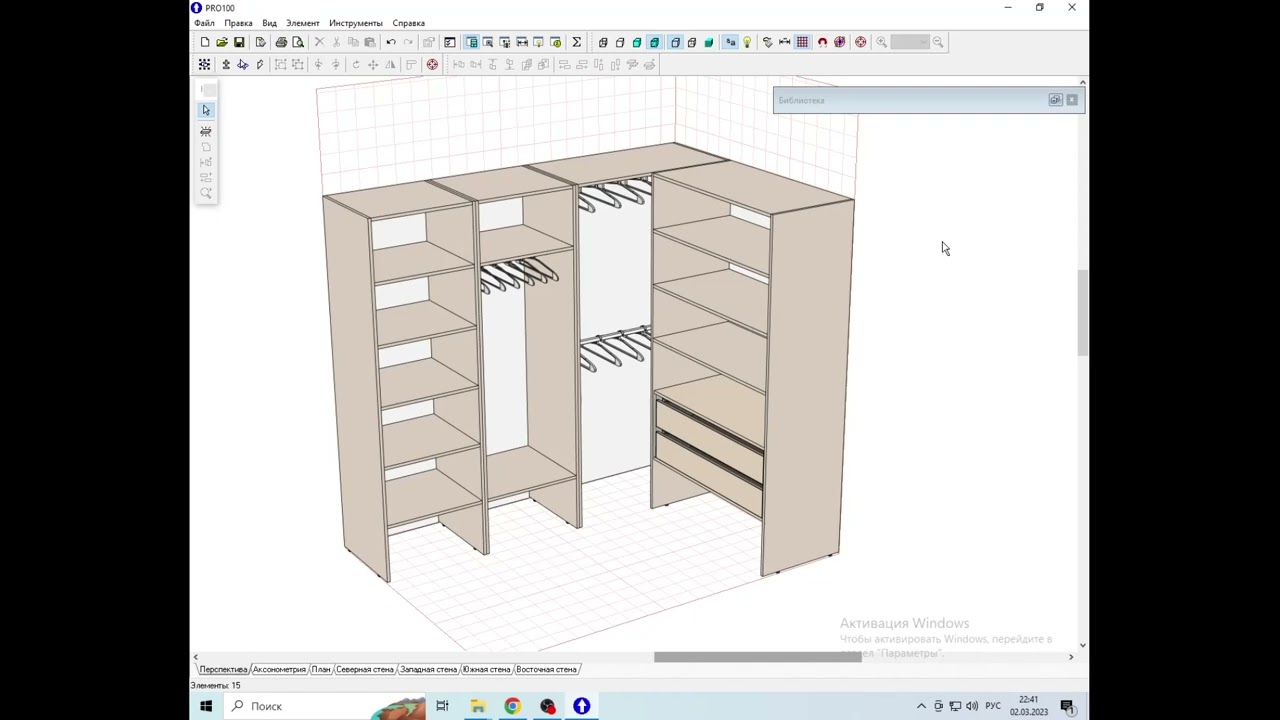1280x720 pixels.
Task: Toggle the light bulb lighting icon
Action: pyautogui.click(x=747, y=42)
